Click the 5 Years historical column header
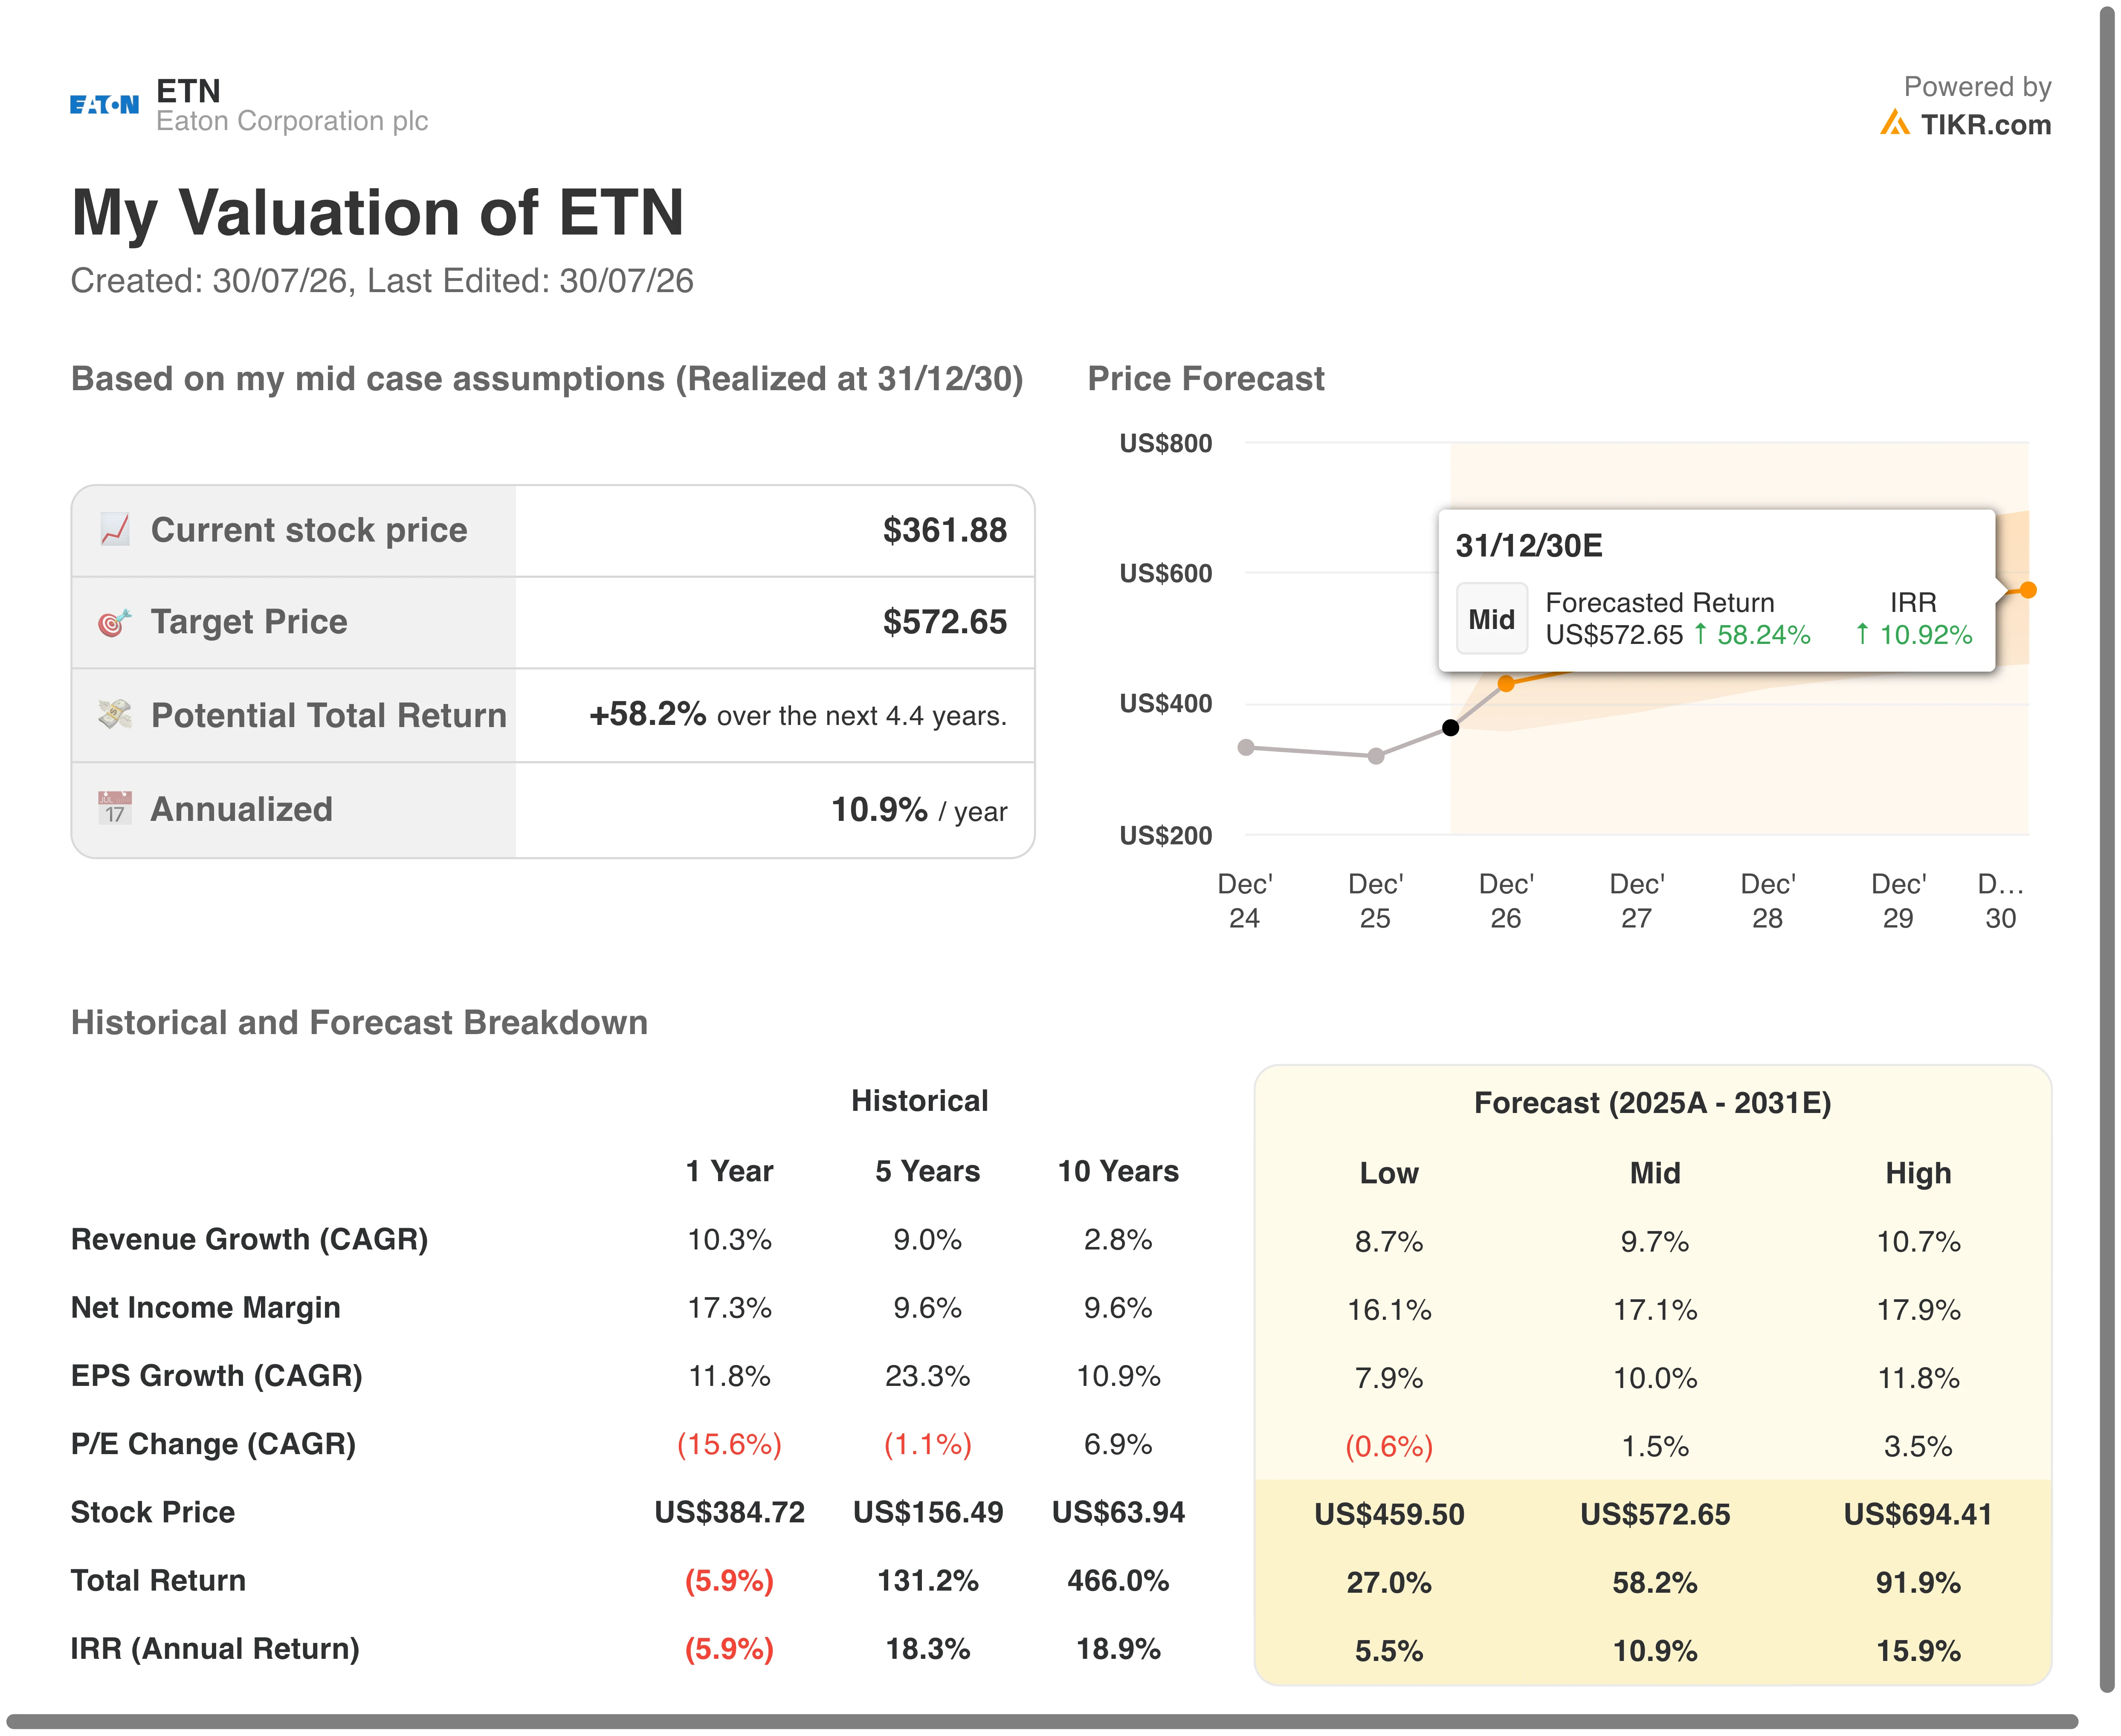Viewport: 2121px width, 1736px height. 927,1171
